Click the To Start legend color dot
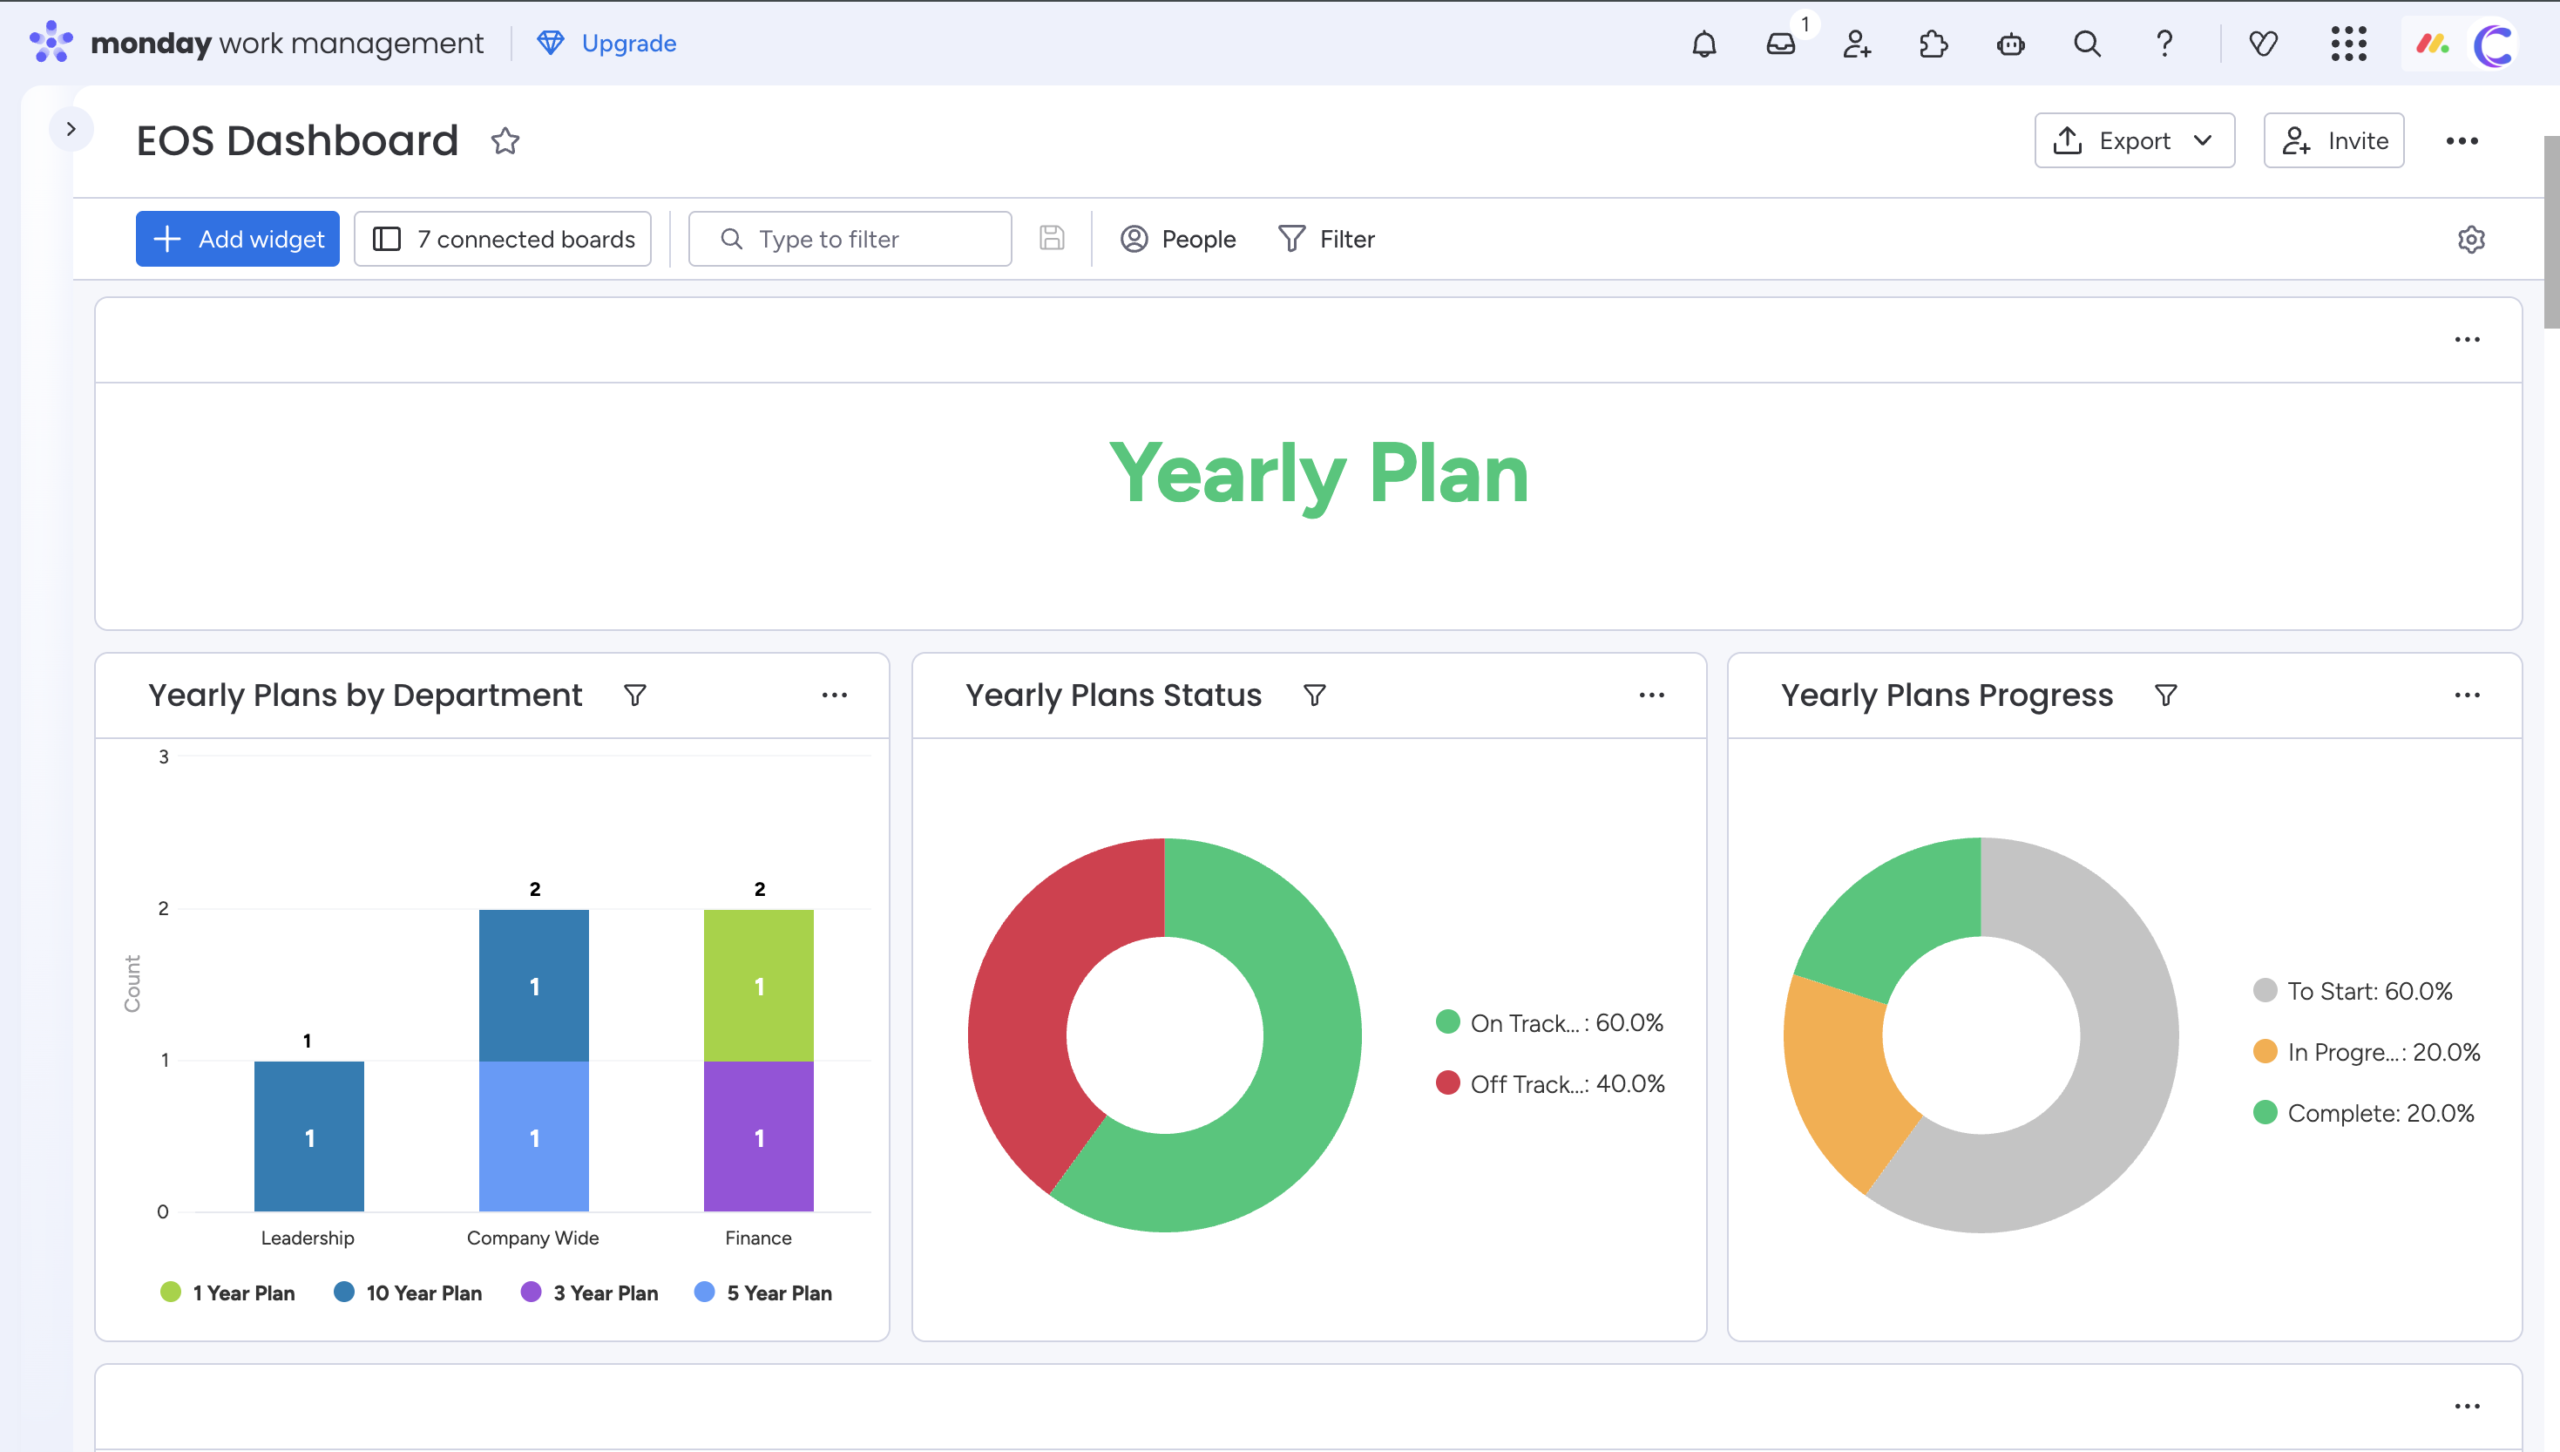The image size is (2560, 1452). 2265,991
